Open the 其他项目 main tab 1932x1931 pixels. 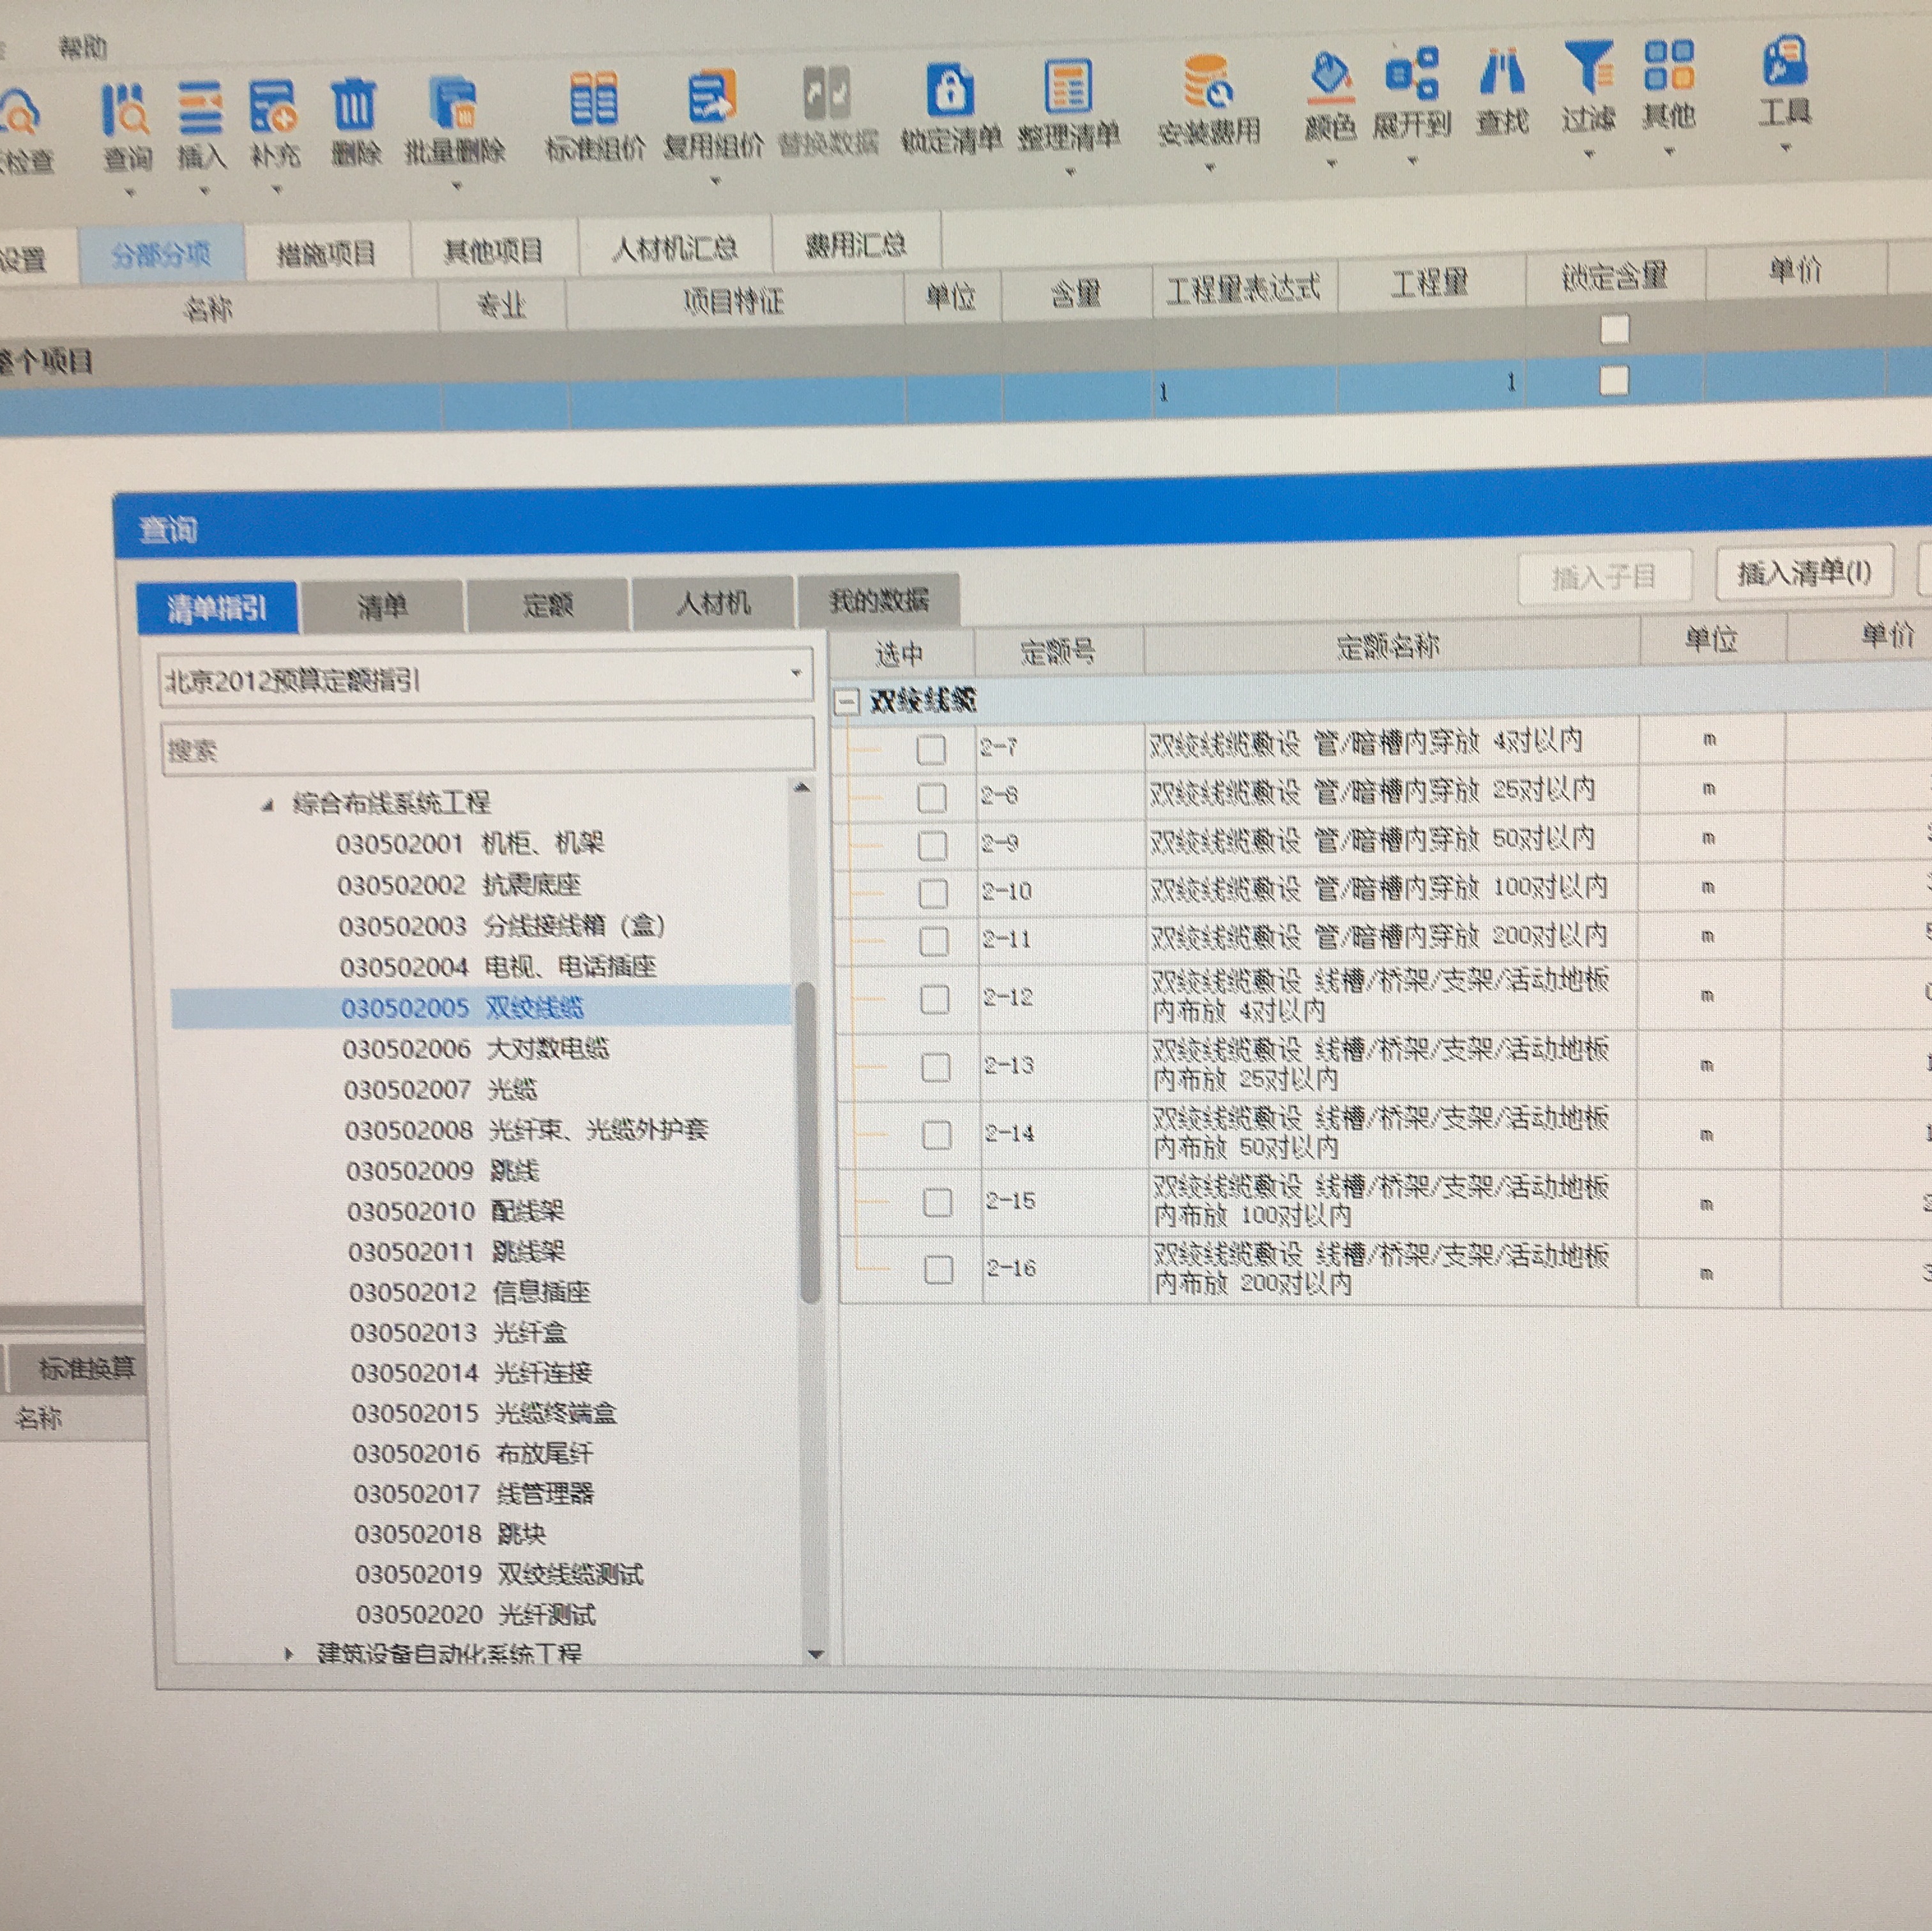click(x=493, y=250)
